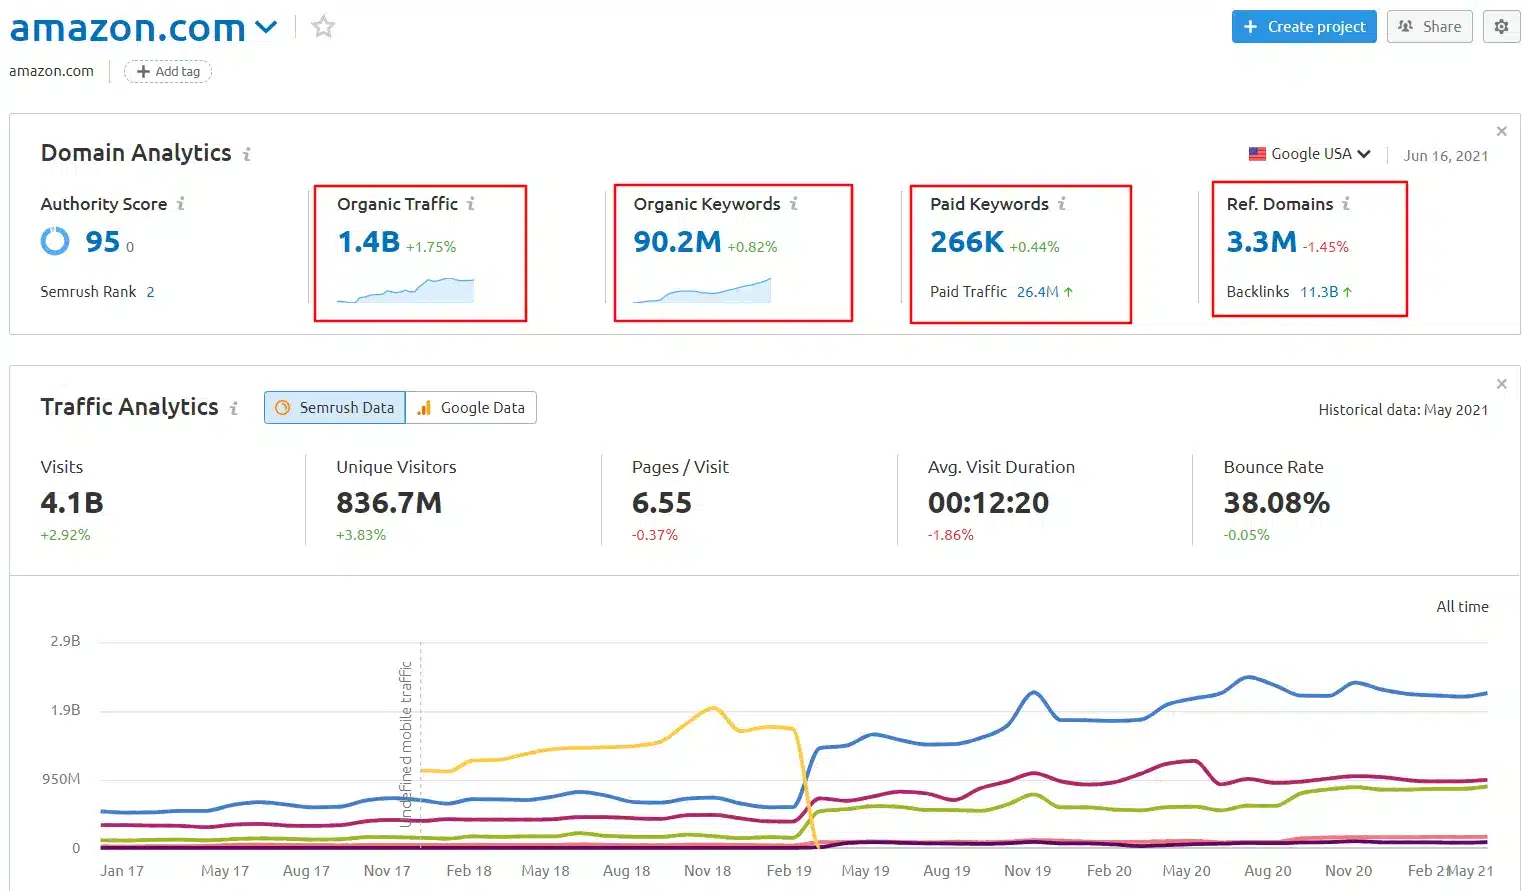Viewport: 1522px width, 891px height.
Task: Click the Create project button
Action: (x=1304, y=27)
